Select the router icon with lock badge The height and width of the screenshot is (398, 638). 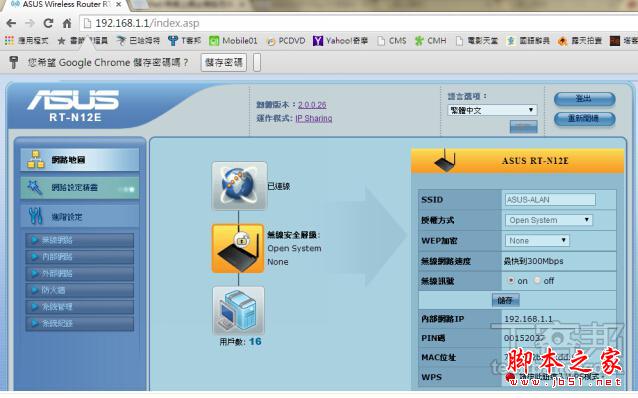coord(238,248)
